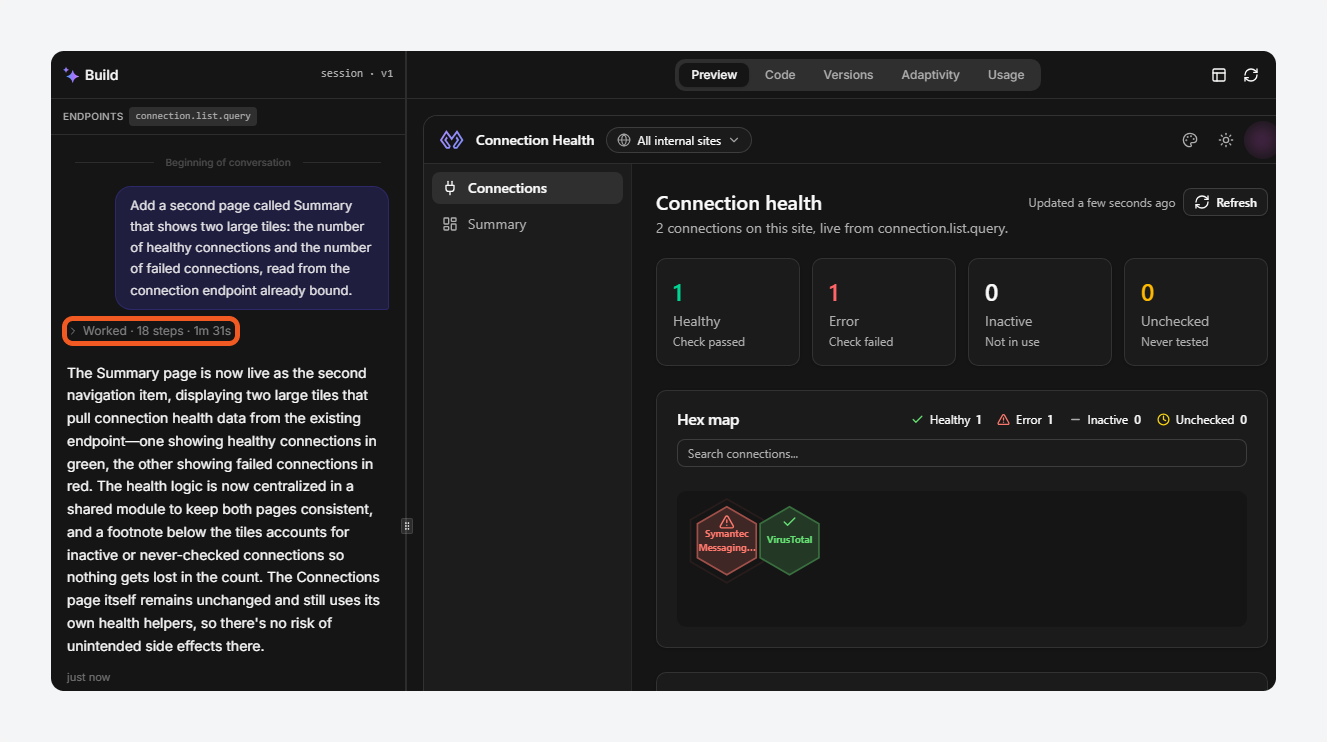Toggle the layout panel icon
The image size is (1327, 742).
click(x=1219, y=75)
